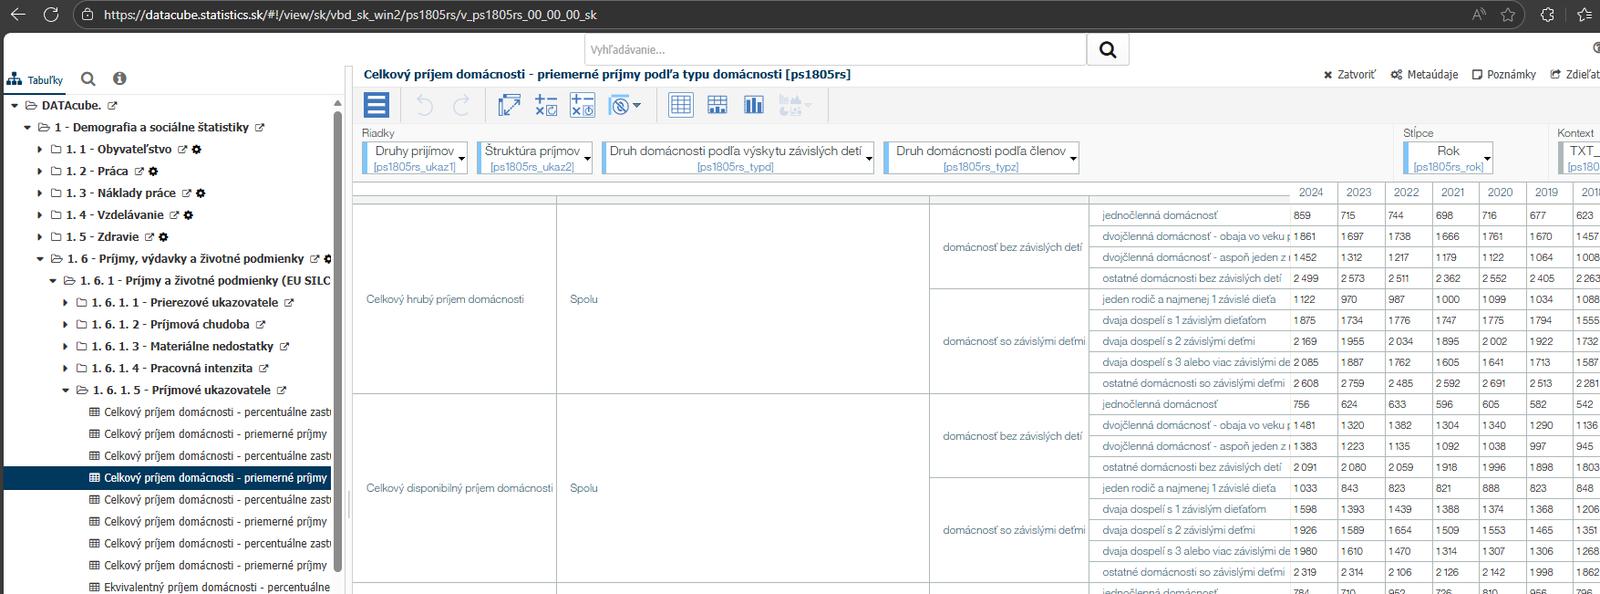Open external link icon next to Práca
This screenshot has height=594, width=1600.
click(x=139, y=172)
